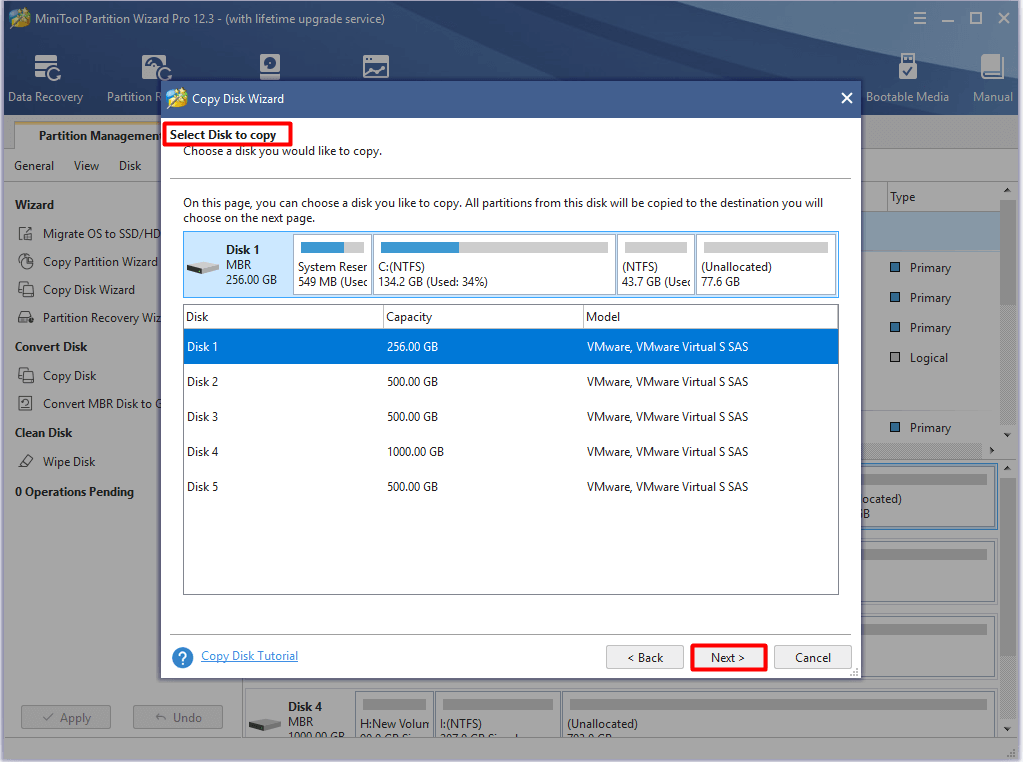Open the General menu
The image size is (1023, 762).
34,166
